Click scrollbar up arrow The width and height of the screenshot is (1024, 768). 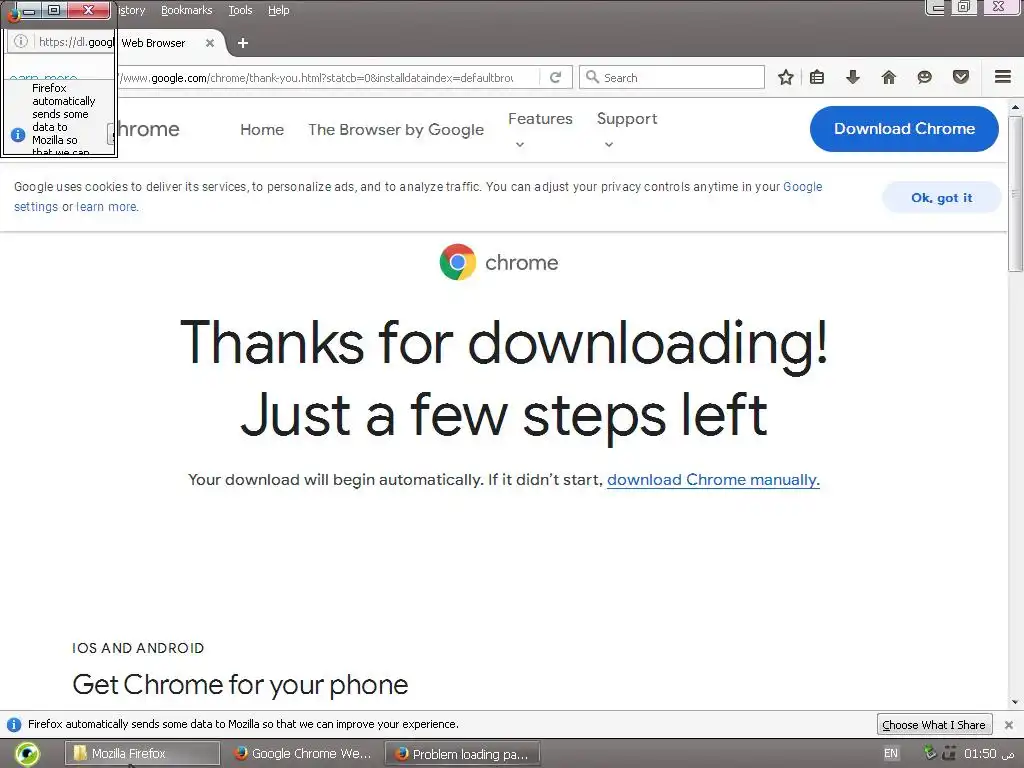[x=1015, y=106]
